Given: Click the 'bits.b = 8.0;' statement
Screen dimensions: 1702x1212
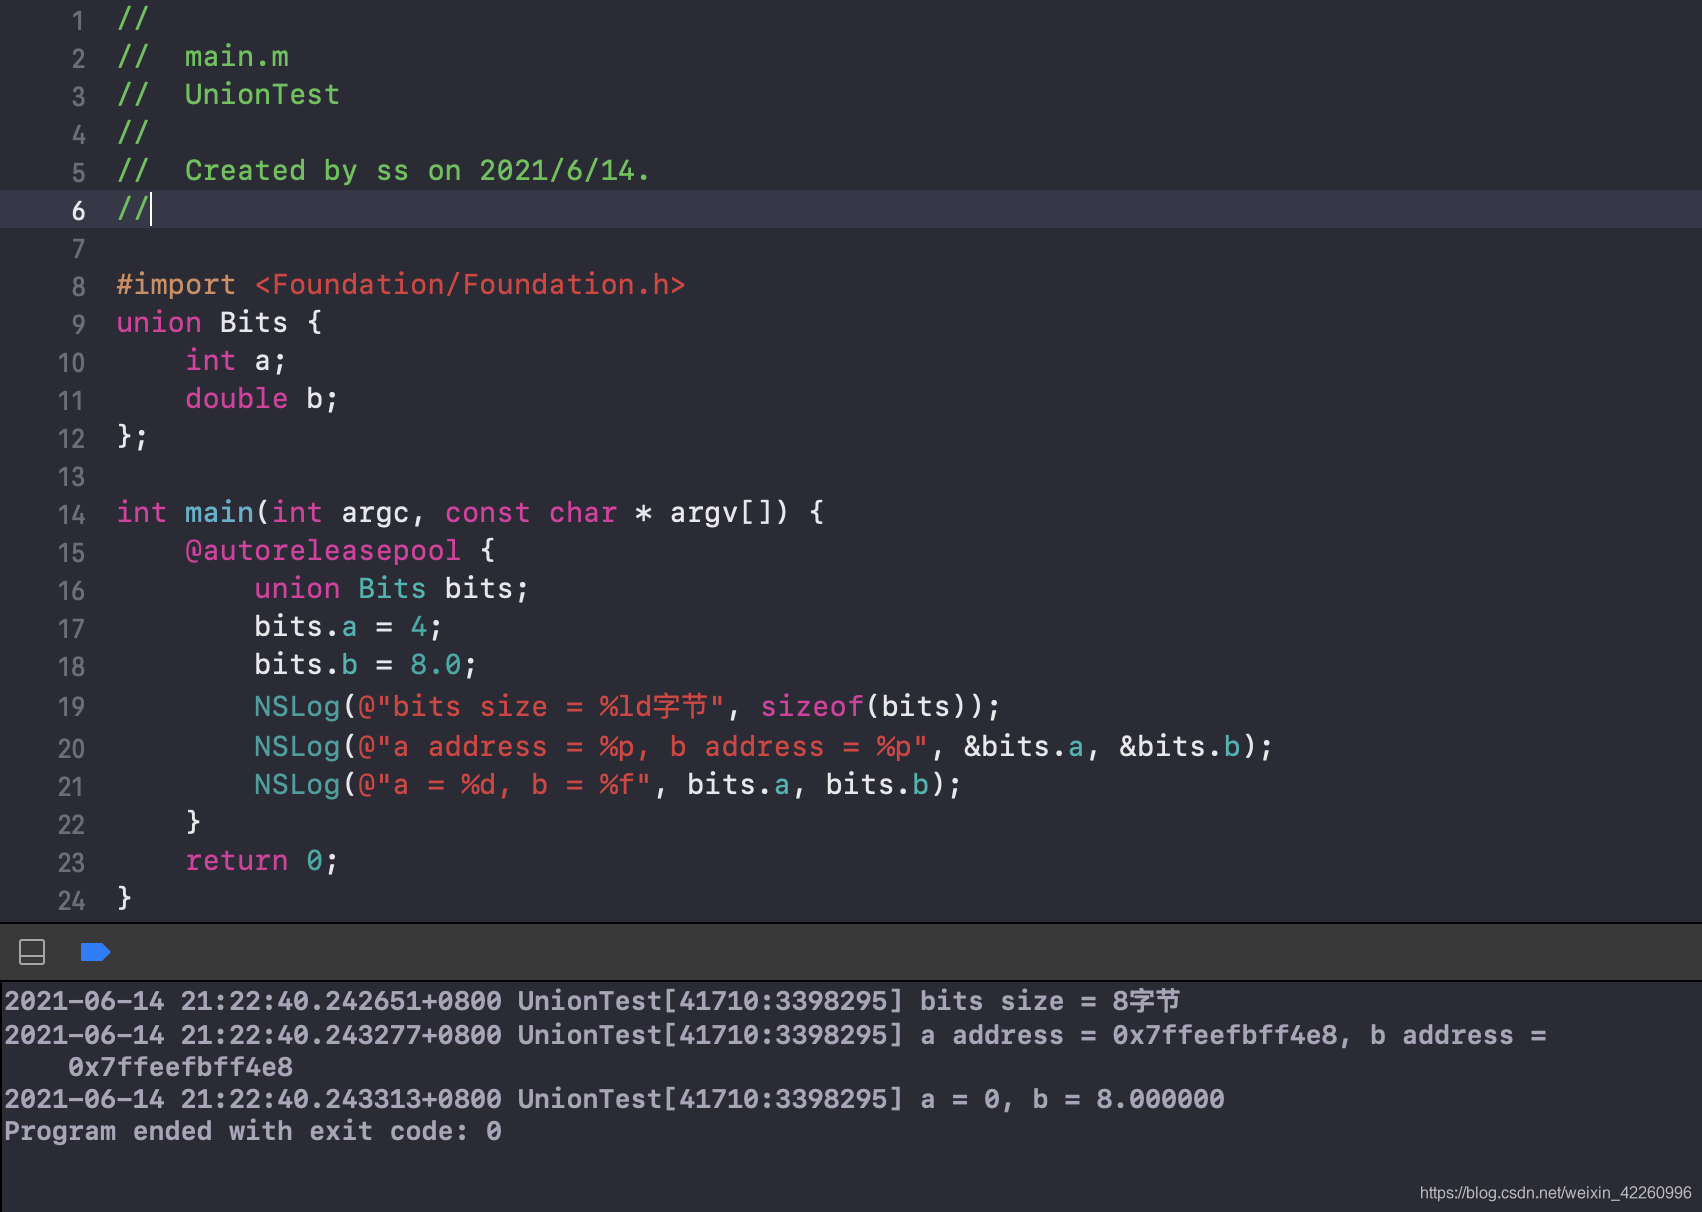Looking at the screenshot, I should (x=365, y=665).
